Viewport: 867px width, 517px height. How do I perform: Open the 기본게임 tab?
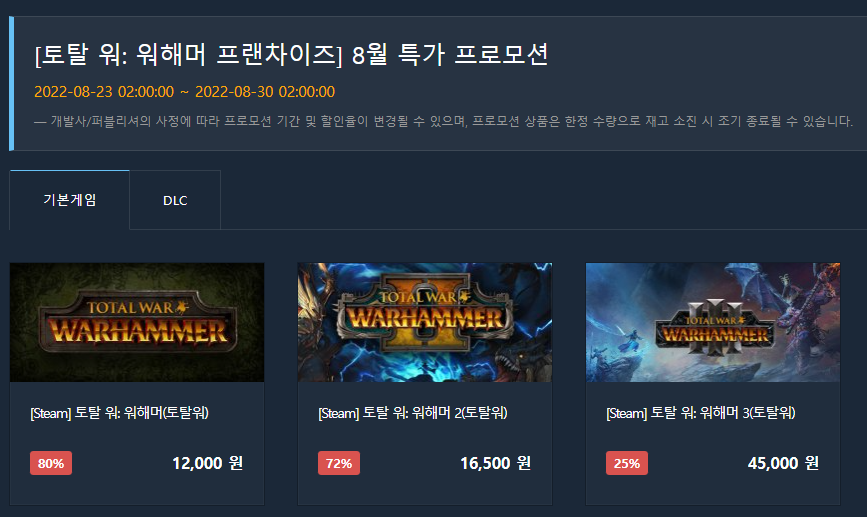(x=70, y=200)
